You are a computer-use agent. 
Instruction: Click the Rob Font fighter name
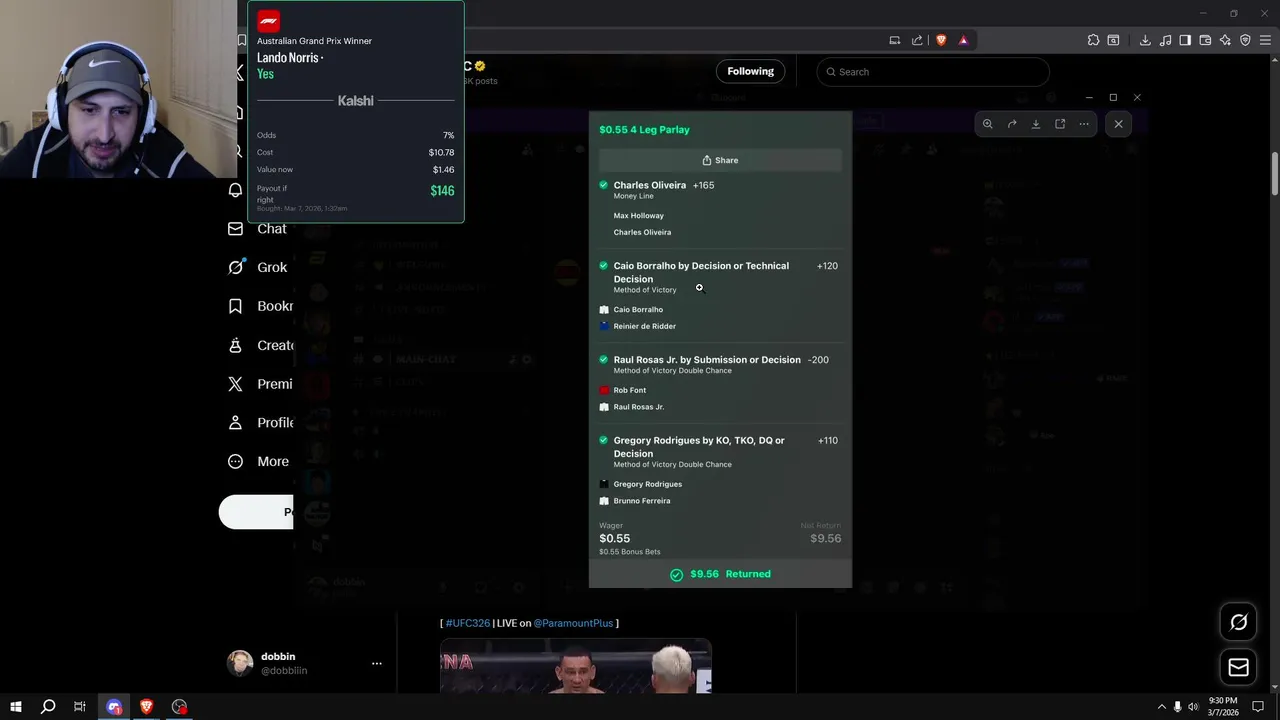(x=629, y=390)
